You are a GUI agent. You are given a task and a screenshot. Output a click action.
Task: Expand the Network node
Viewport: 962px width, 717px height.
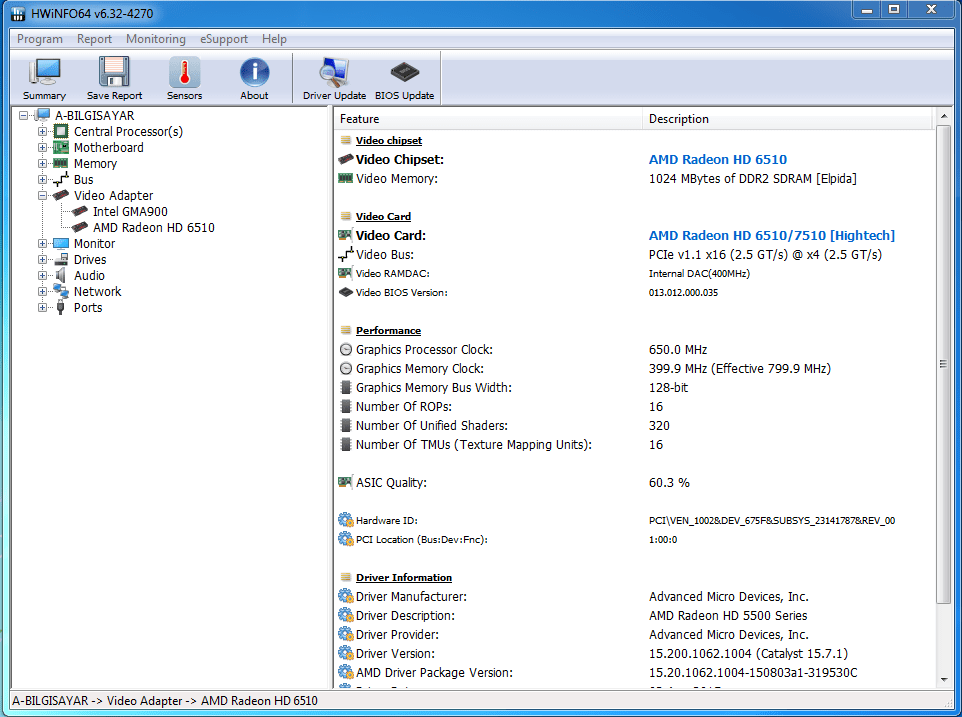tap(42, 291)
